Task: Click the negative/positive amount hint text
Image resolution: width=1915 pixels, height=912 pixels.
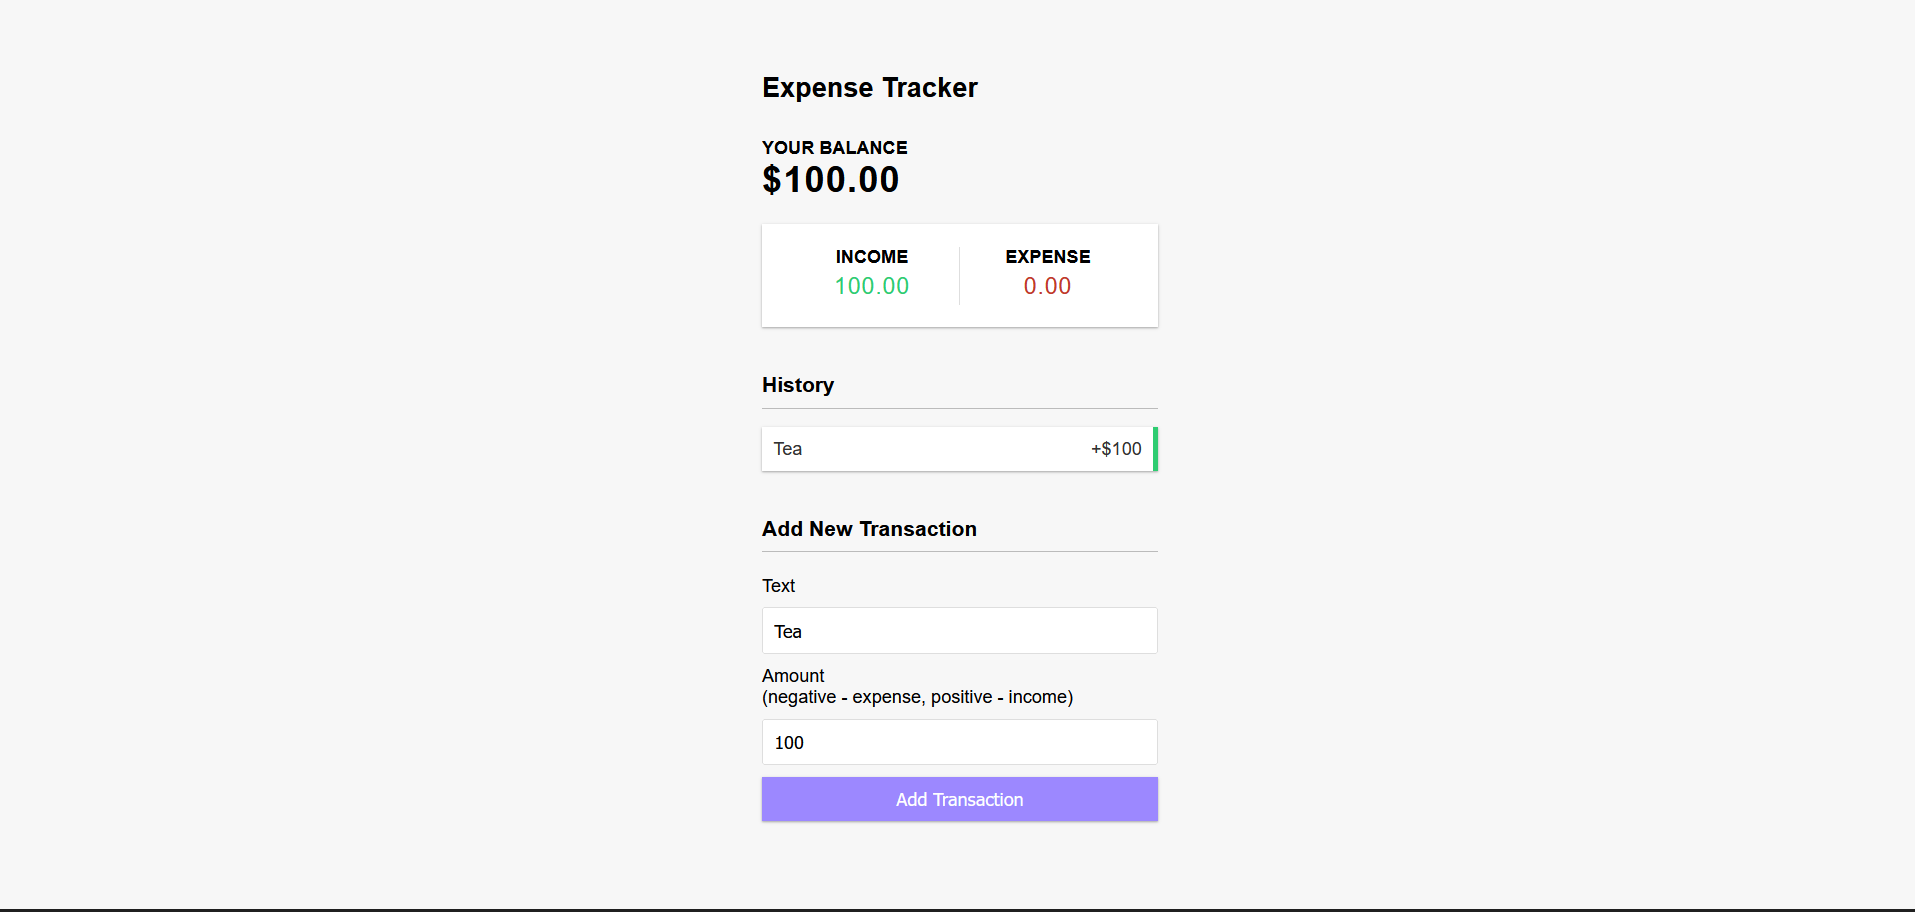Action: click(x=917, y=697)
